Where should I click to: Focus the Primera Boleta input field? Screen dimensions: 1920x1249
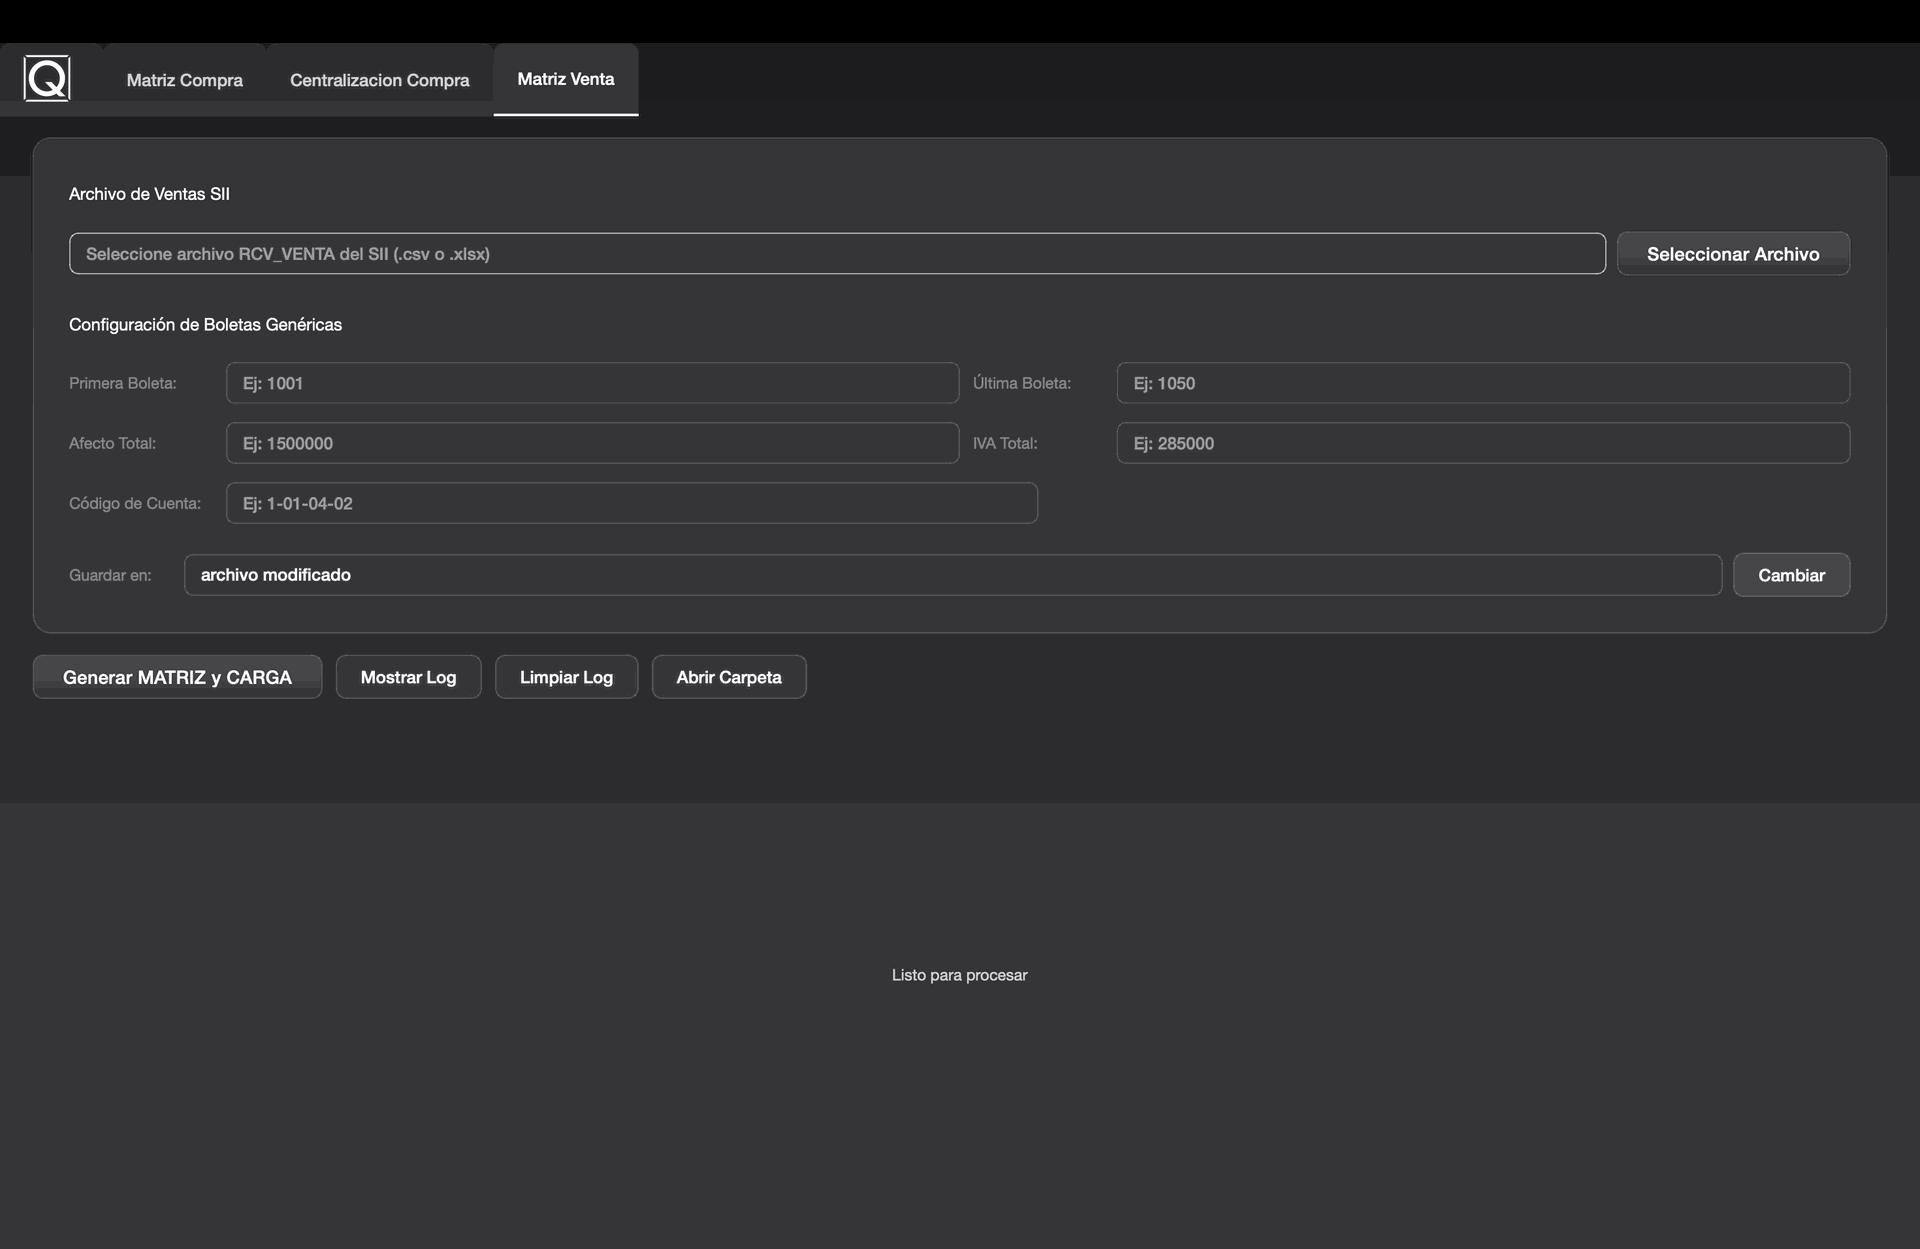[x=592, y=383]
